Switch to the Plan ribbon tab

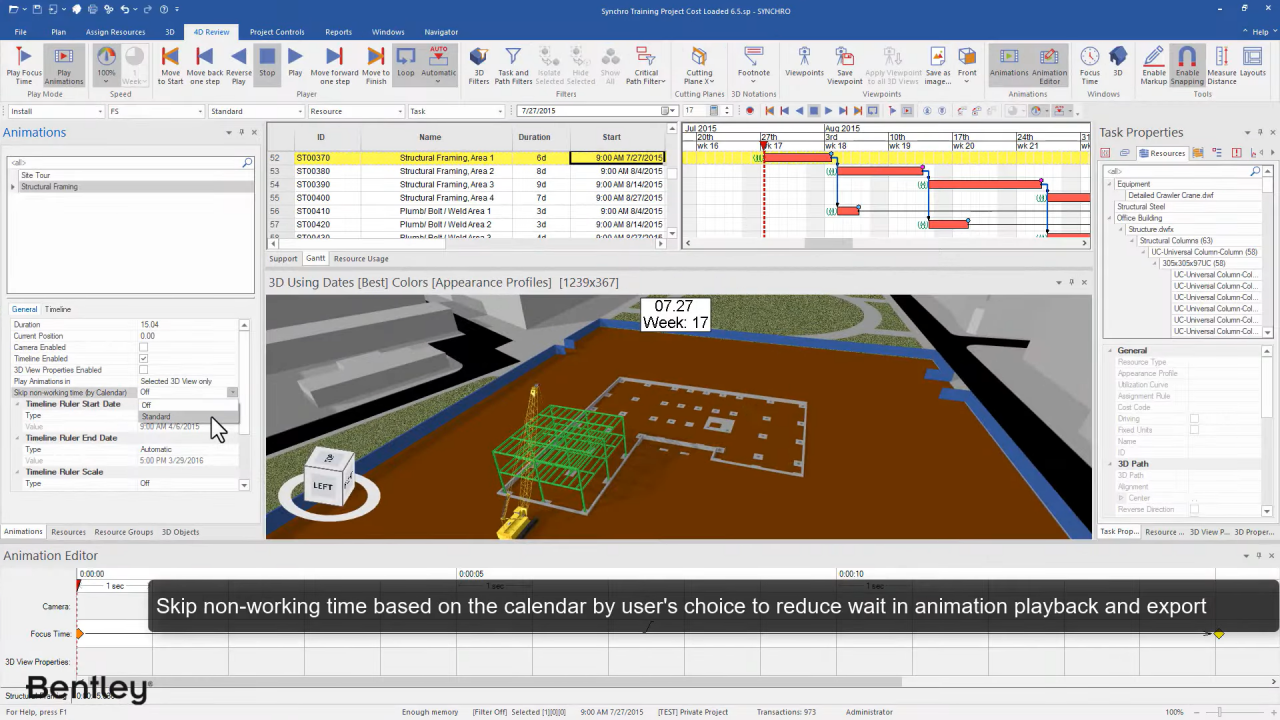(58, 32)
